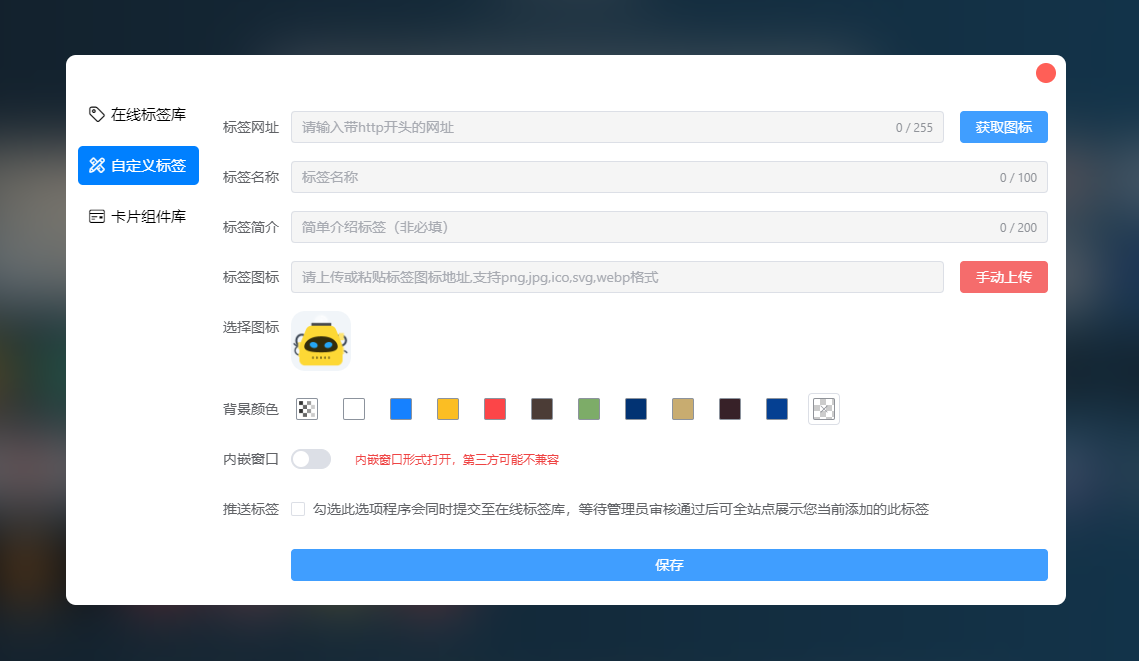Pick the yellow background color swatch
The image size is (1139, 661).
coord(448,409)
